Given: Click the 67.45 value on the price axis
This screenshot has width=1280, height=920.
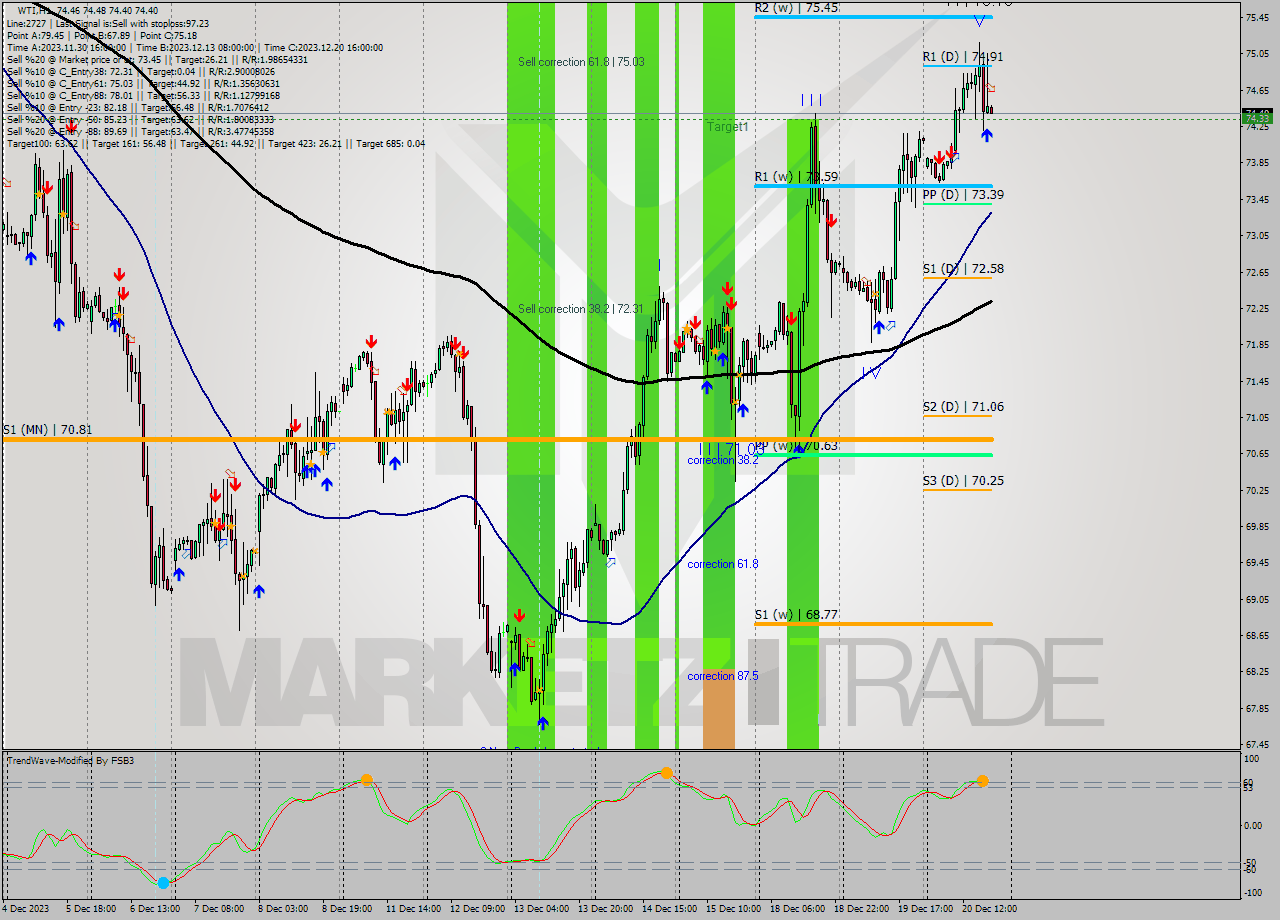Looking at the screenshot, I should (x=1257, y=744).
